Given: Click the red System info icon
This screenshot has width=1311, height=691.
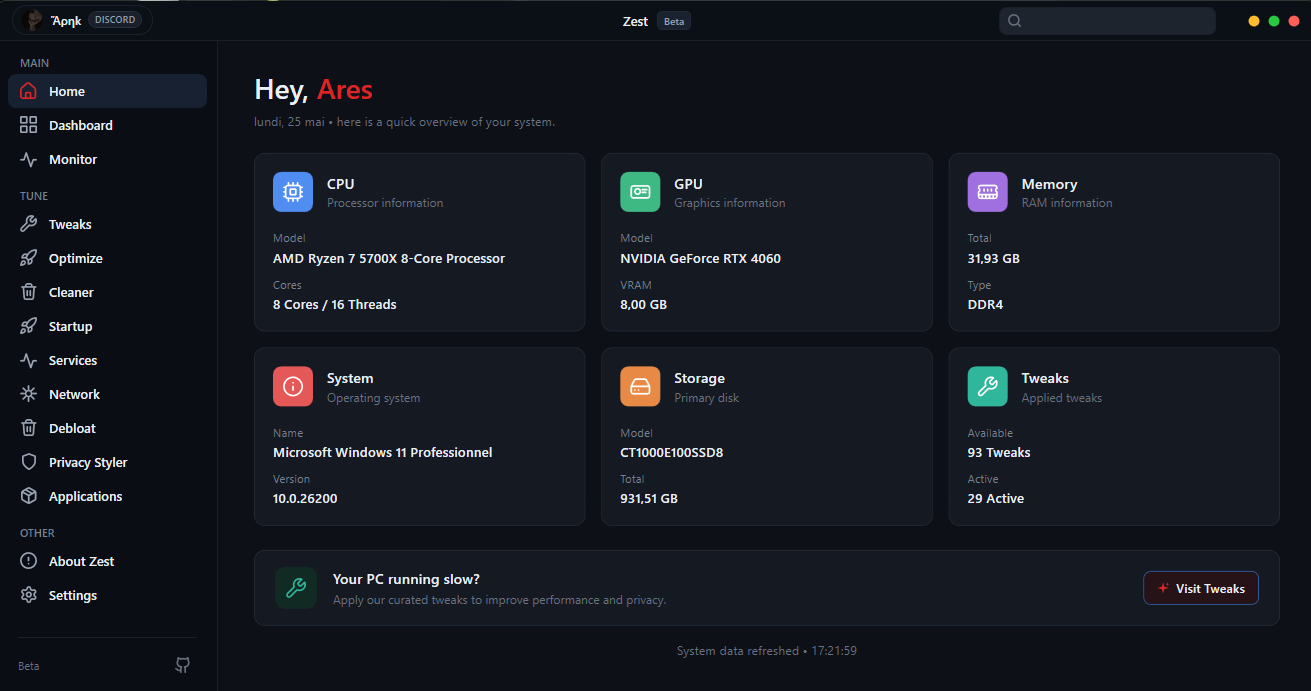Looking at the screenshot, I should click(x=293, y=386).
